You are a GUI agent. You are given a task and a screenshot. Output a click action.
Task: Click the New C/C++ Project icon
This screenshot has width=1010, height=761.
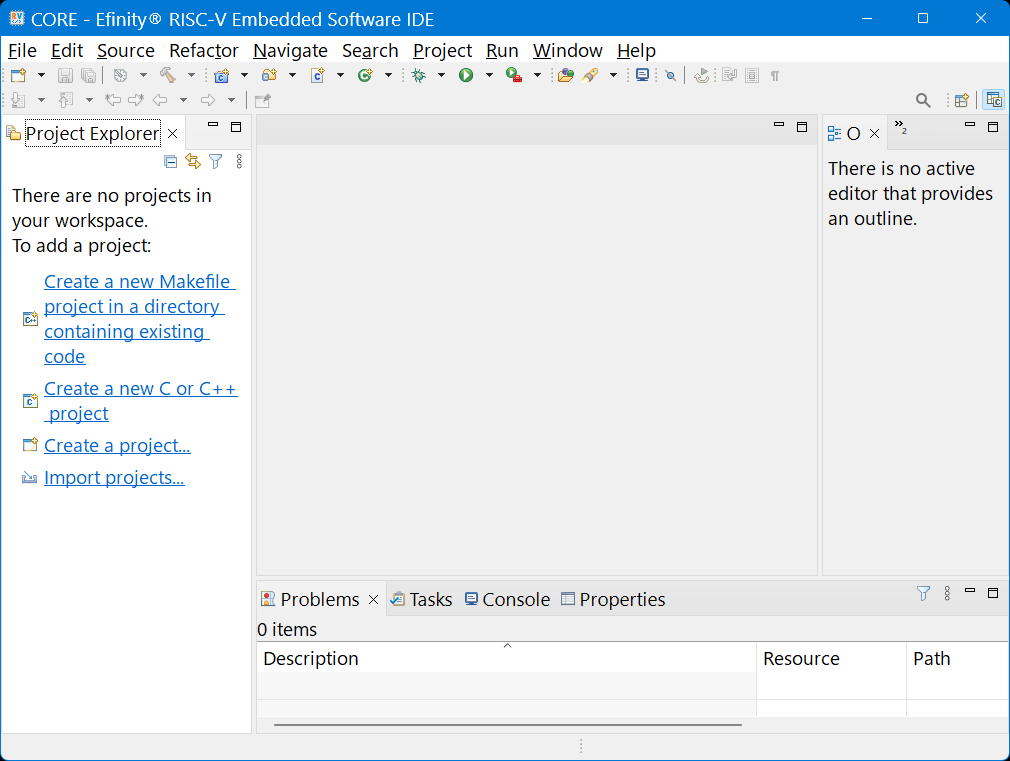221,75
